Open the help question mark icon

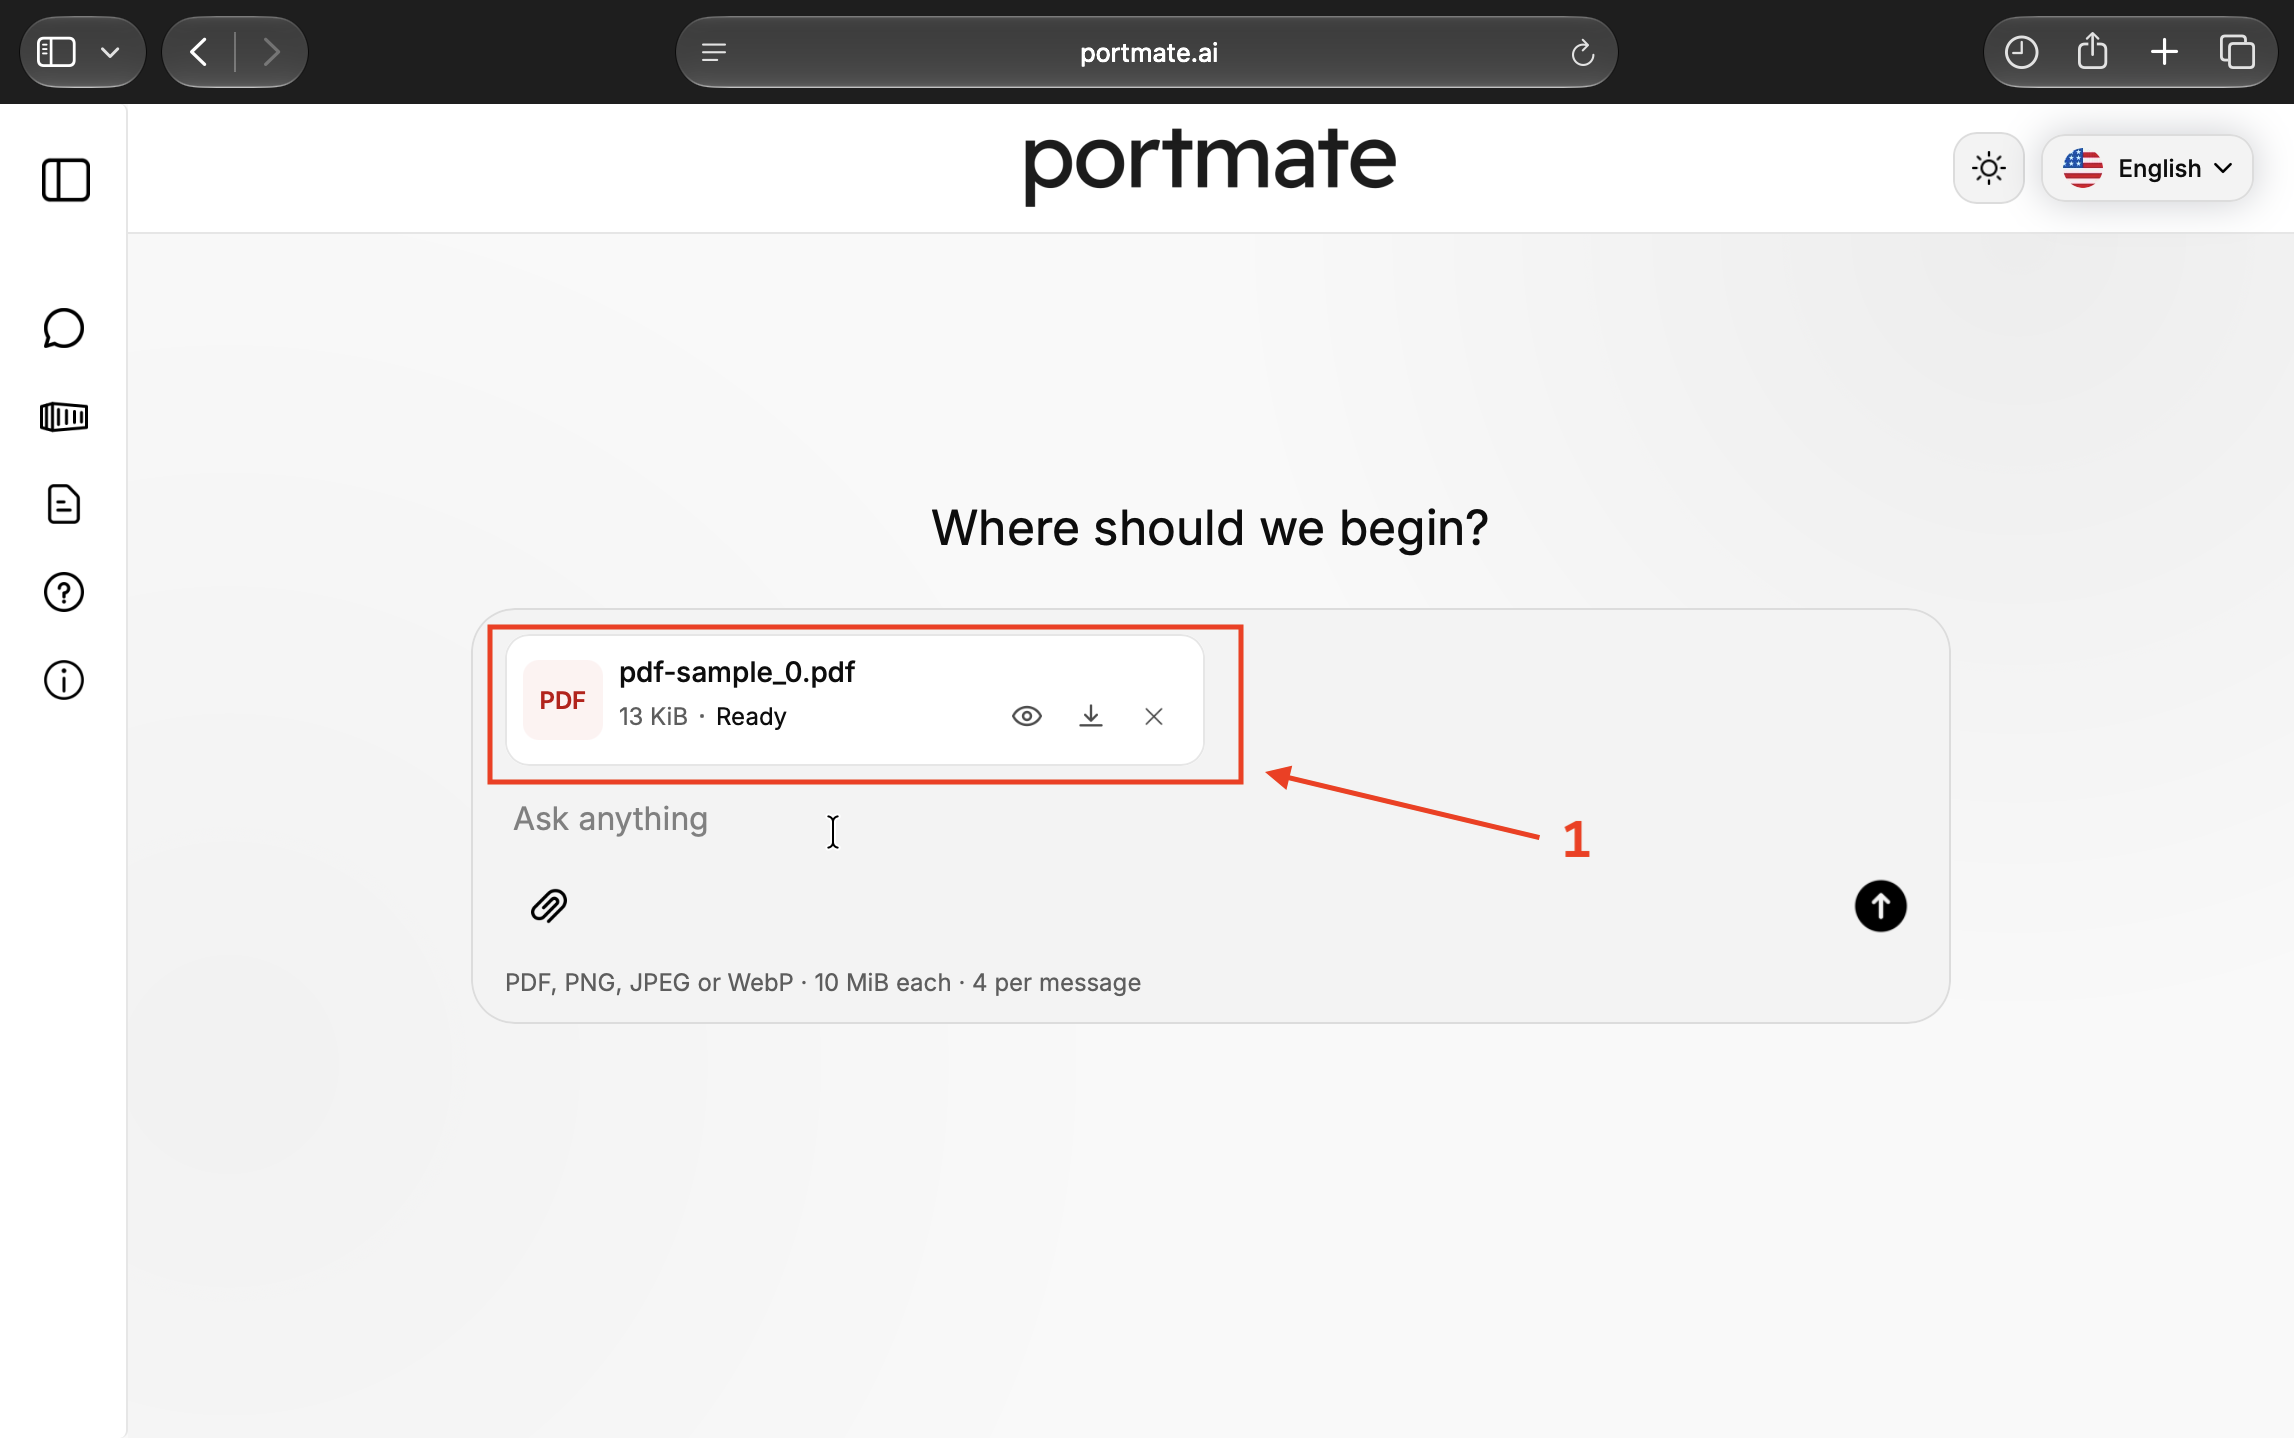(64, 592)
